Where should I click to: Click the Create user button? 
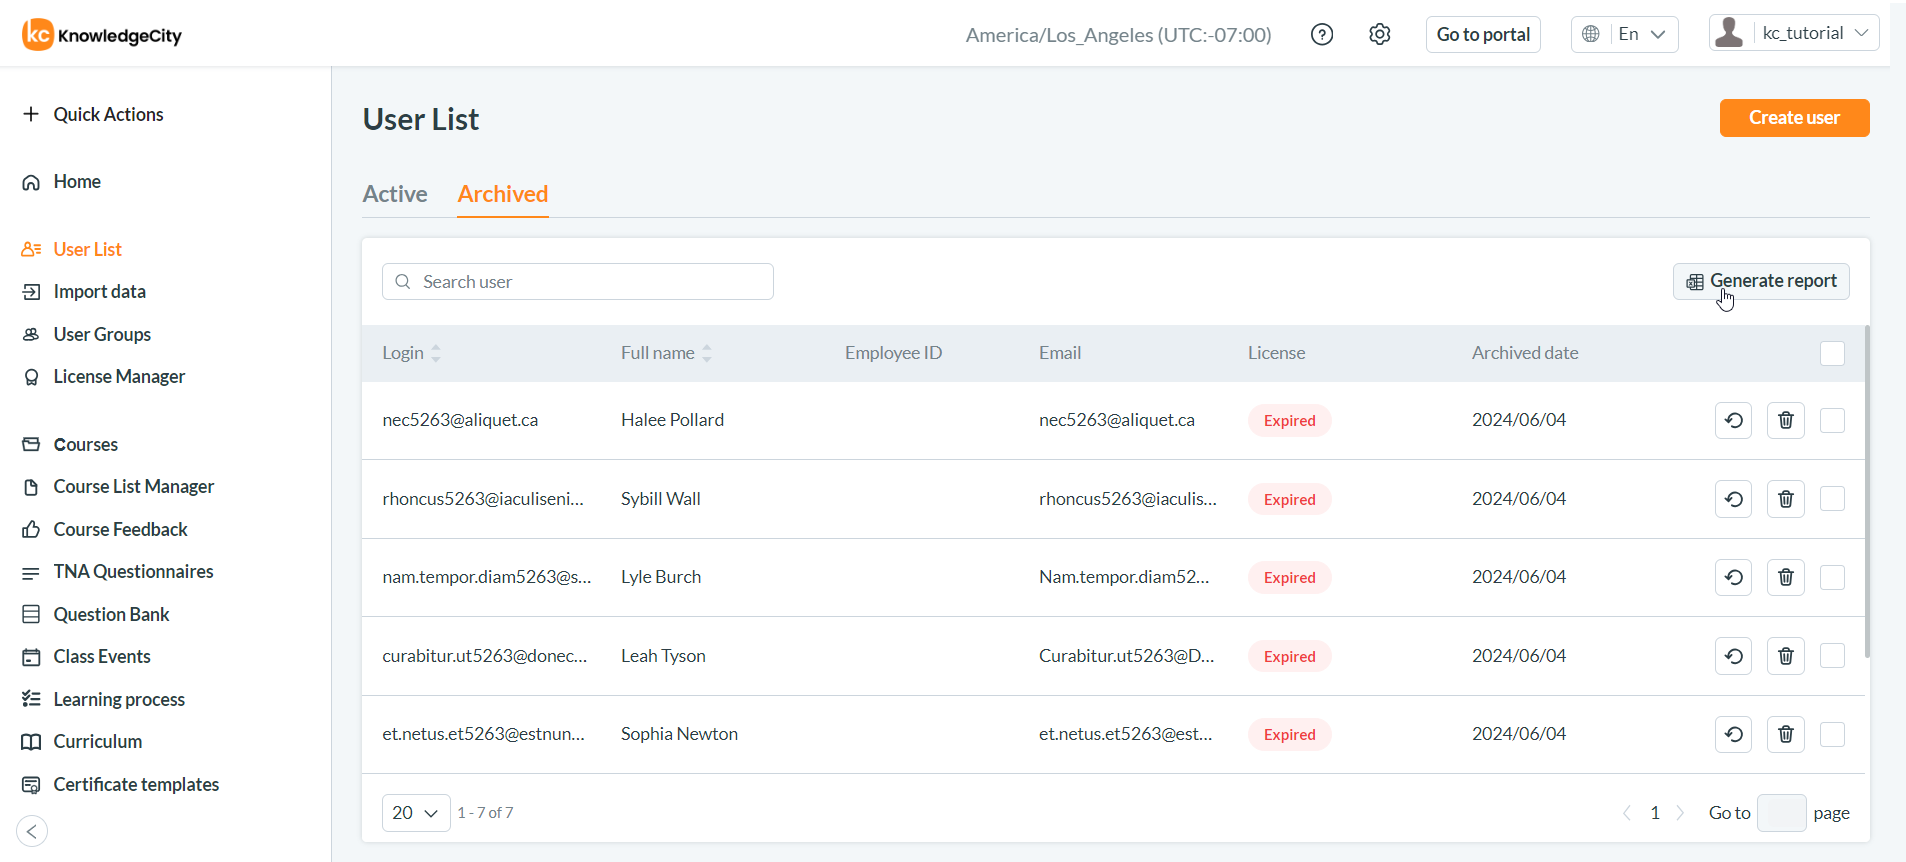1794,118
